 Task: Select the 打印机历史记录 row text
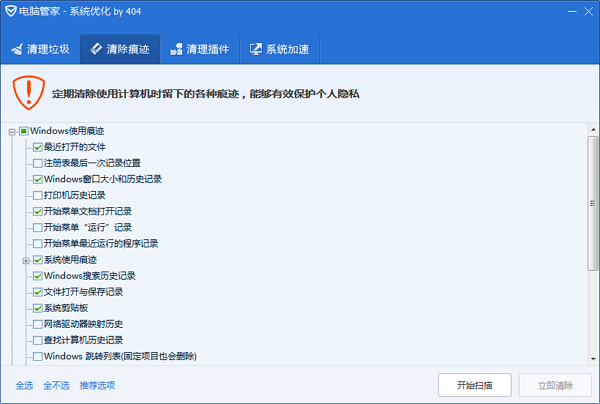click(75, 195)
